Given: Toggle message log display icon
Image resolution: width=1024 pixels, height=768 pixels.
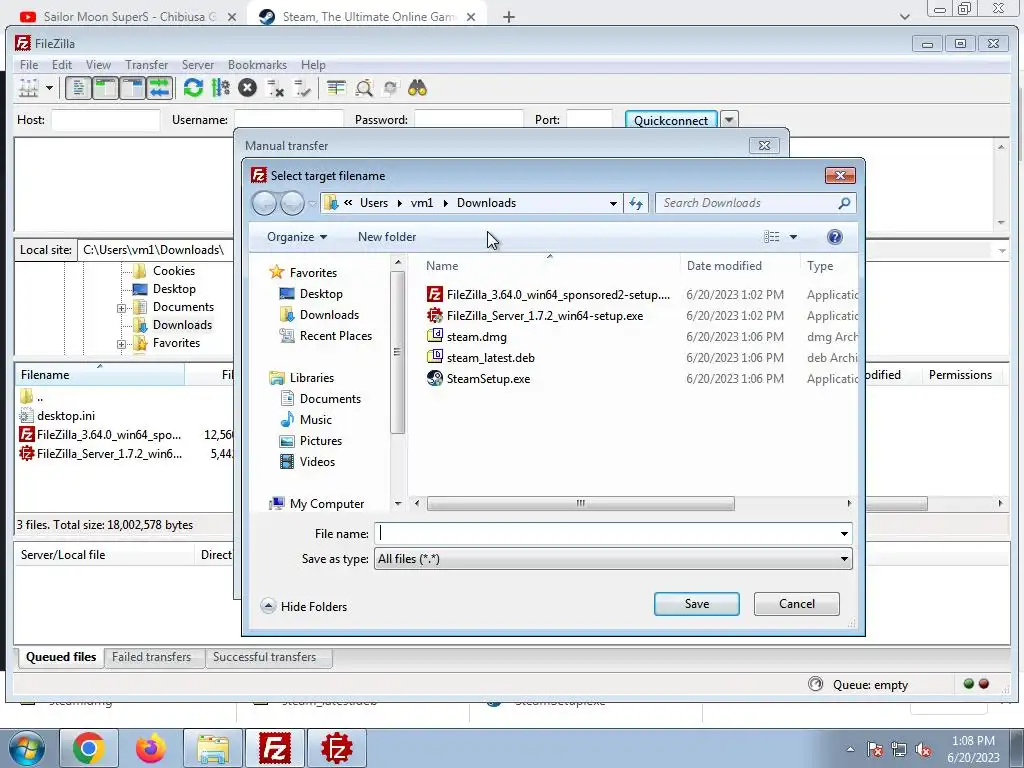Looking at the screenshot, I should 78,88.
